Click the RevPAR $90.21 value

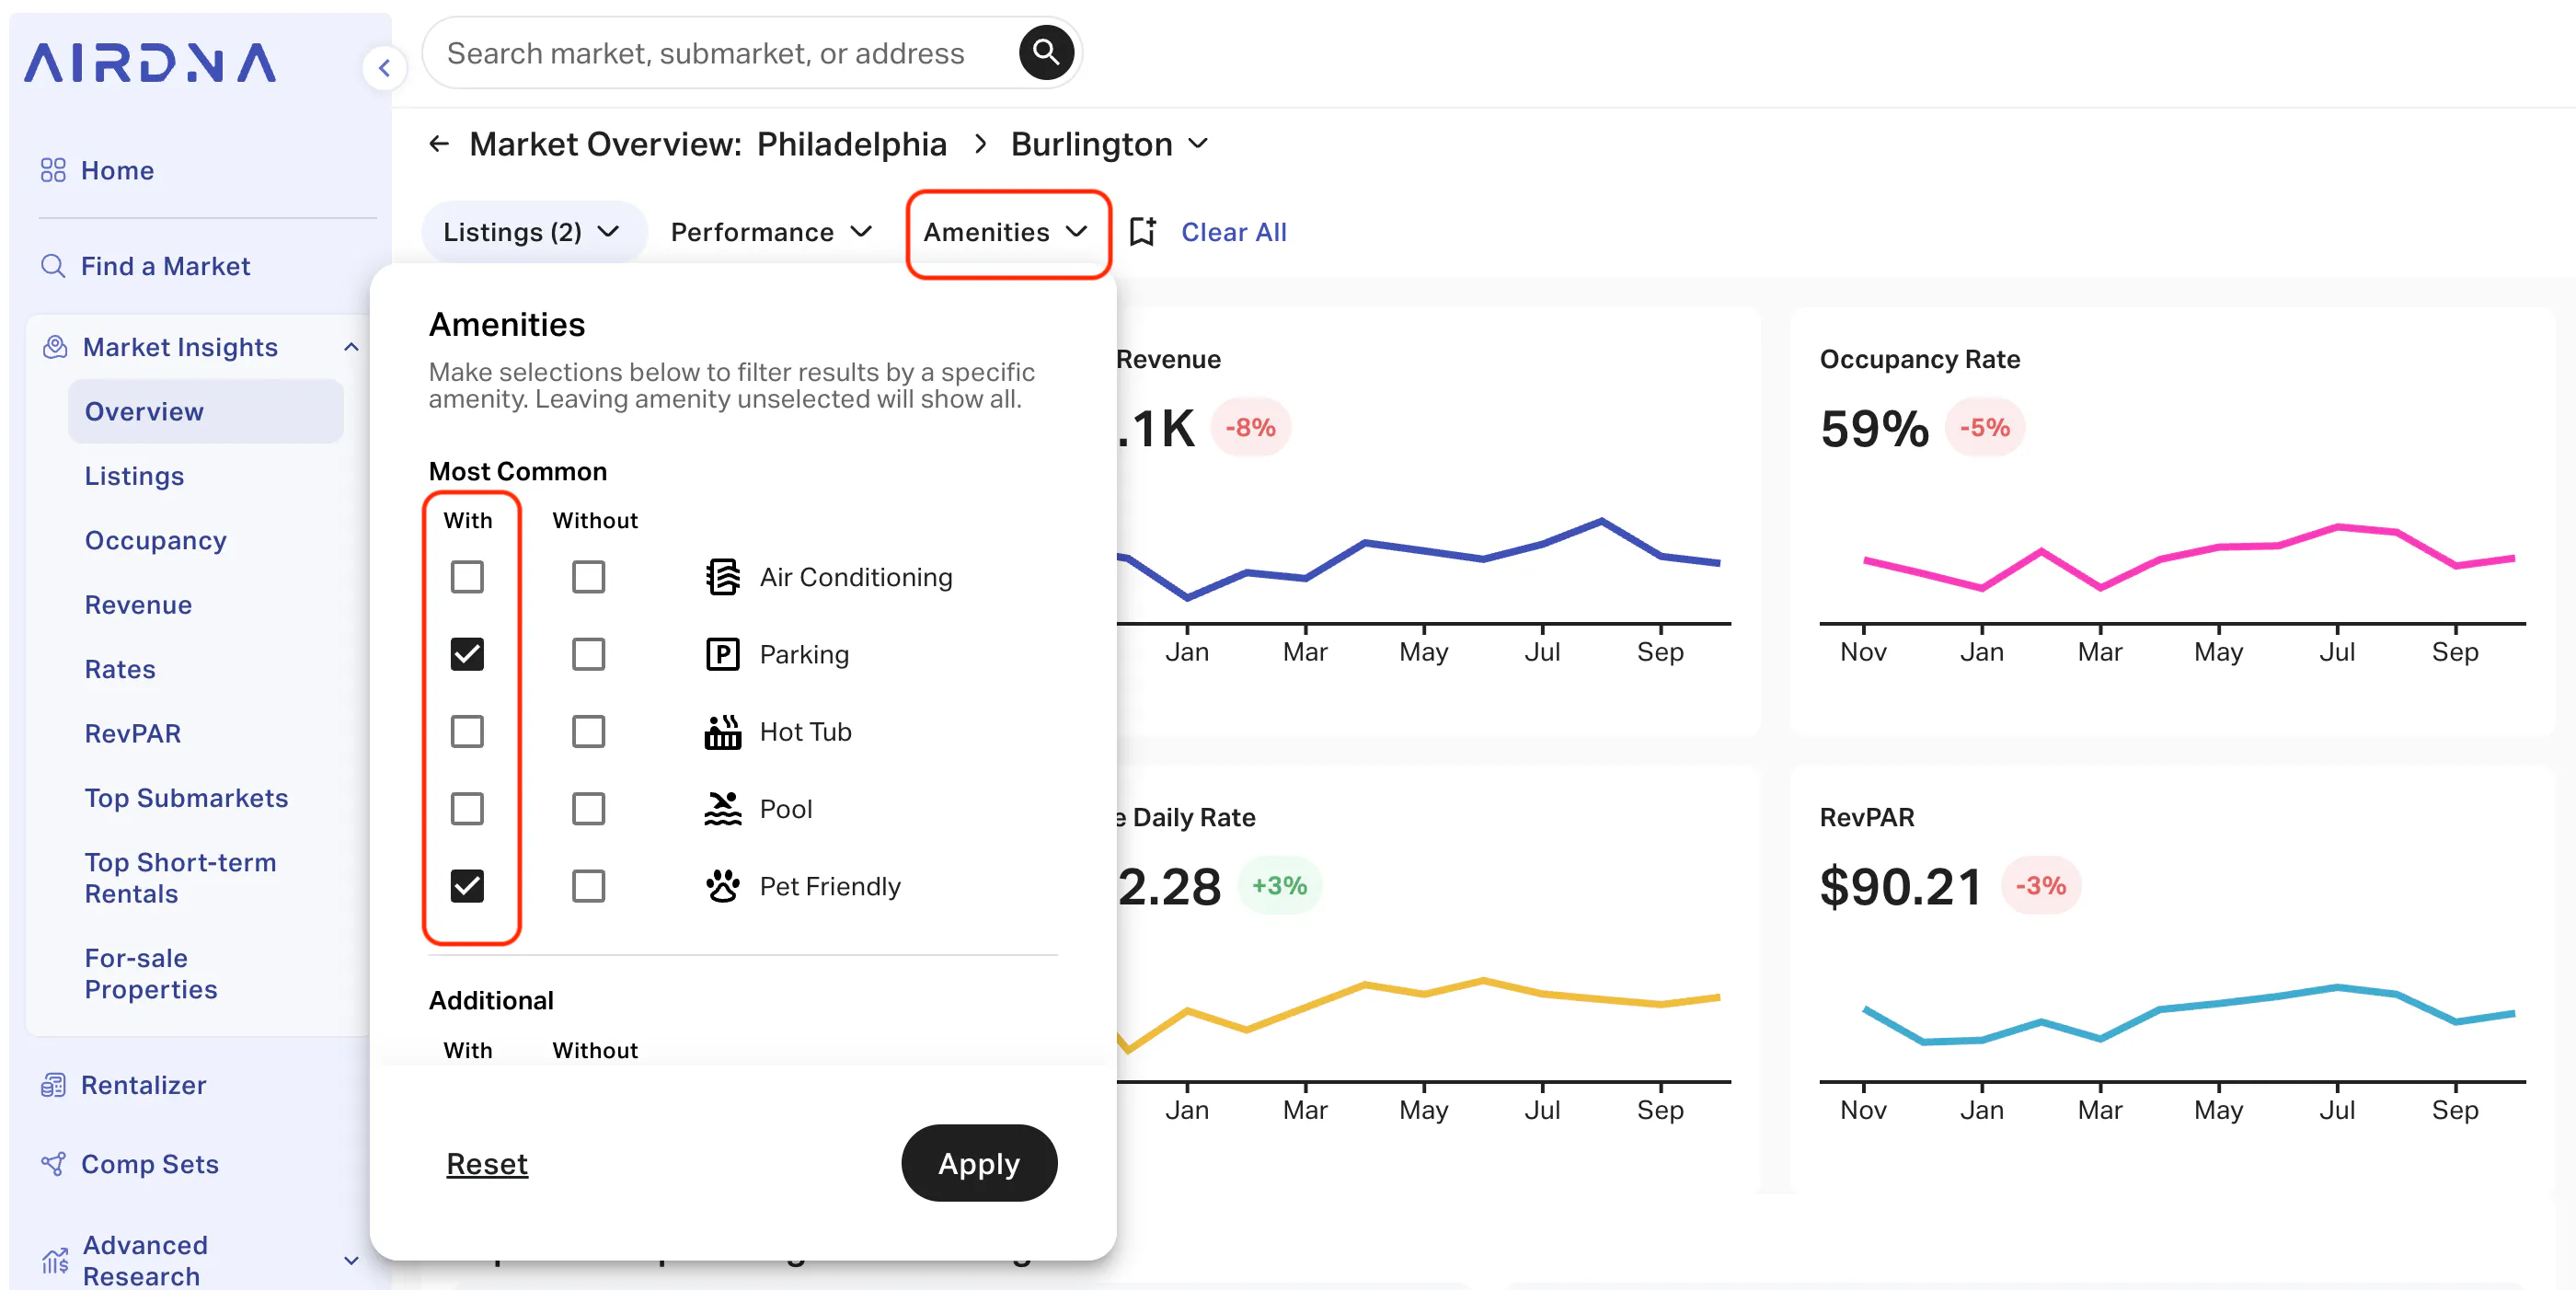[x=1901, y=887]
